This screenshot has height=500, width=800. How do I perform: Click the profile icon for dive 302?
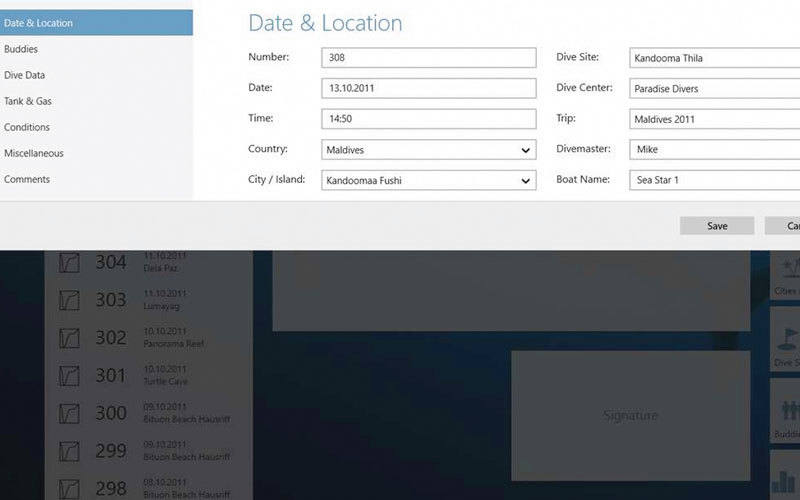tap(69, 338)
